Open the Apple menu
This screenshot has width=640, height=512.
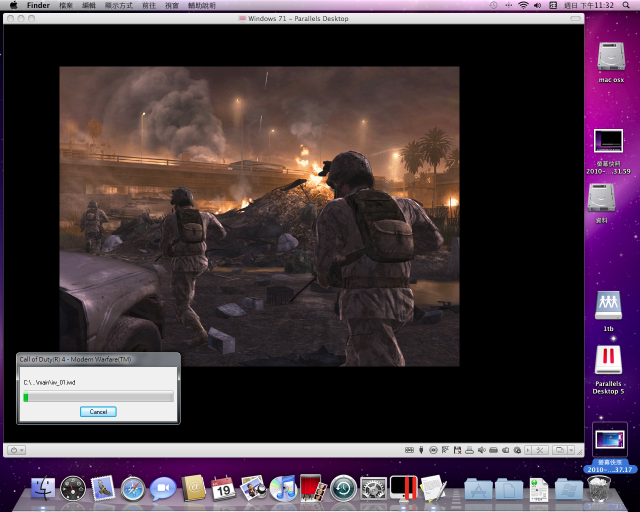click(13, 5)
